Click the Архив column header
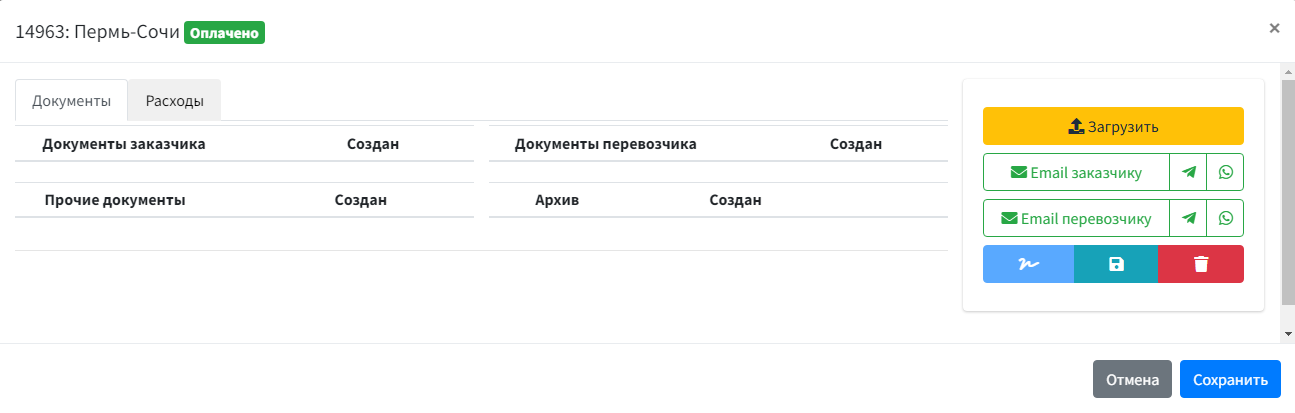 pos(557,200)
